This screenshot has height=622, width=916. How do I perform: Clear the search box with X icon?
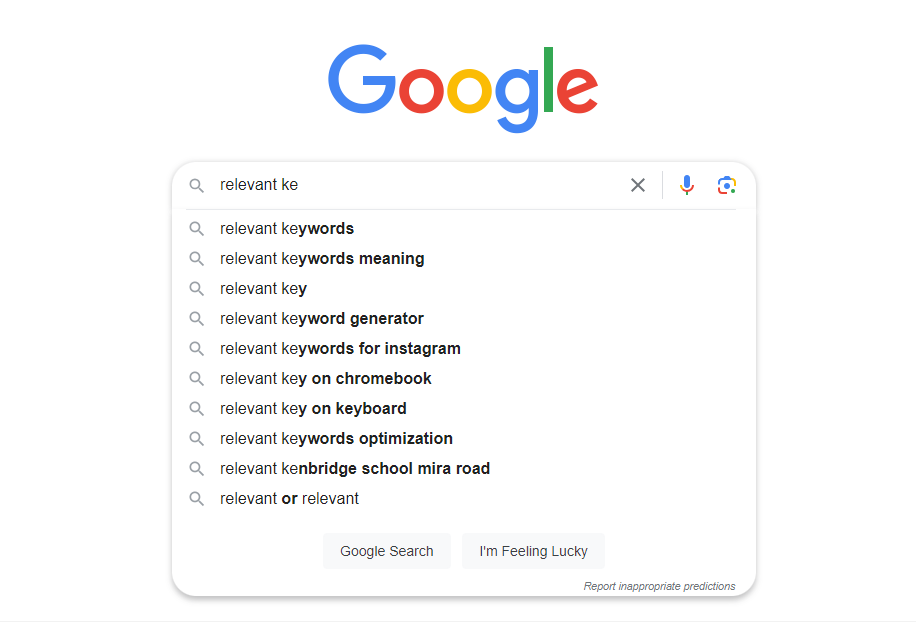click(638, 185)
